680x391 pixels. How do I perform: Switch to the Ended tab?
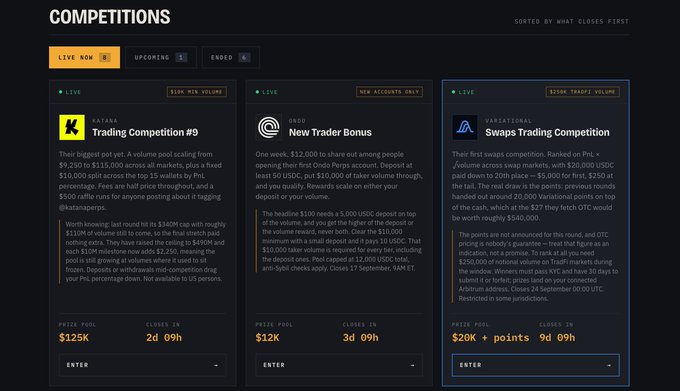231,57
